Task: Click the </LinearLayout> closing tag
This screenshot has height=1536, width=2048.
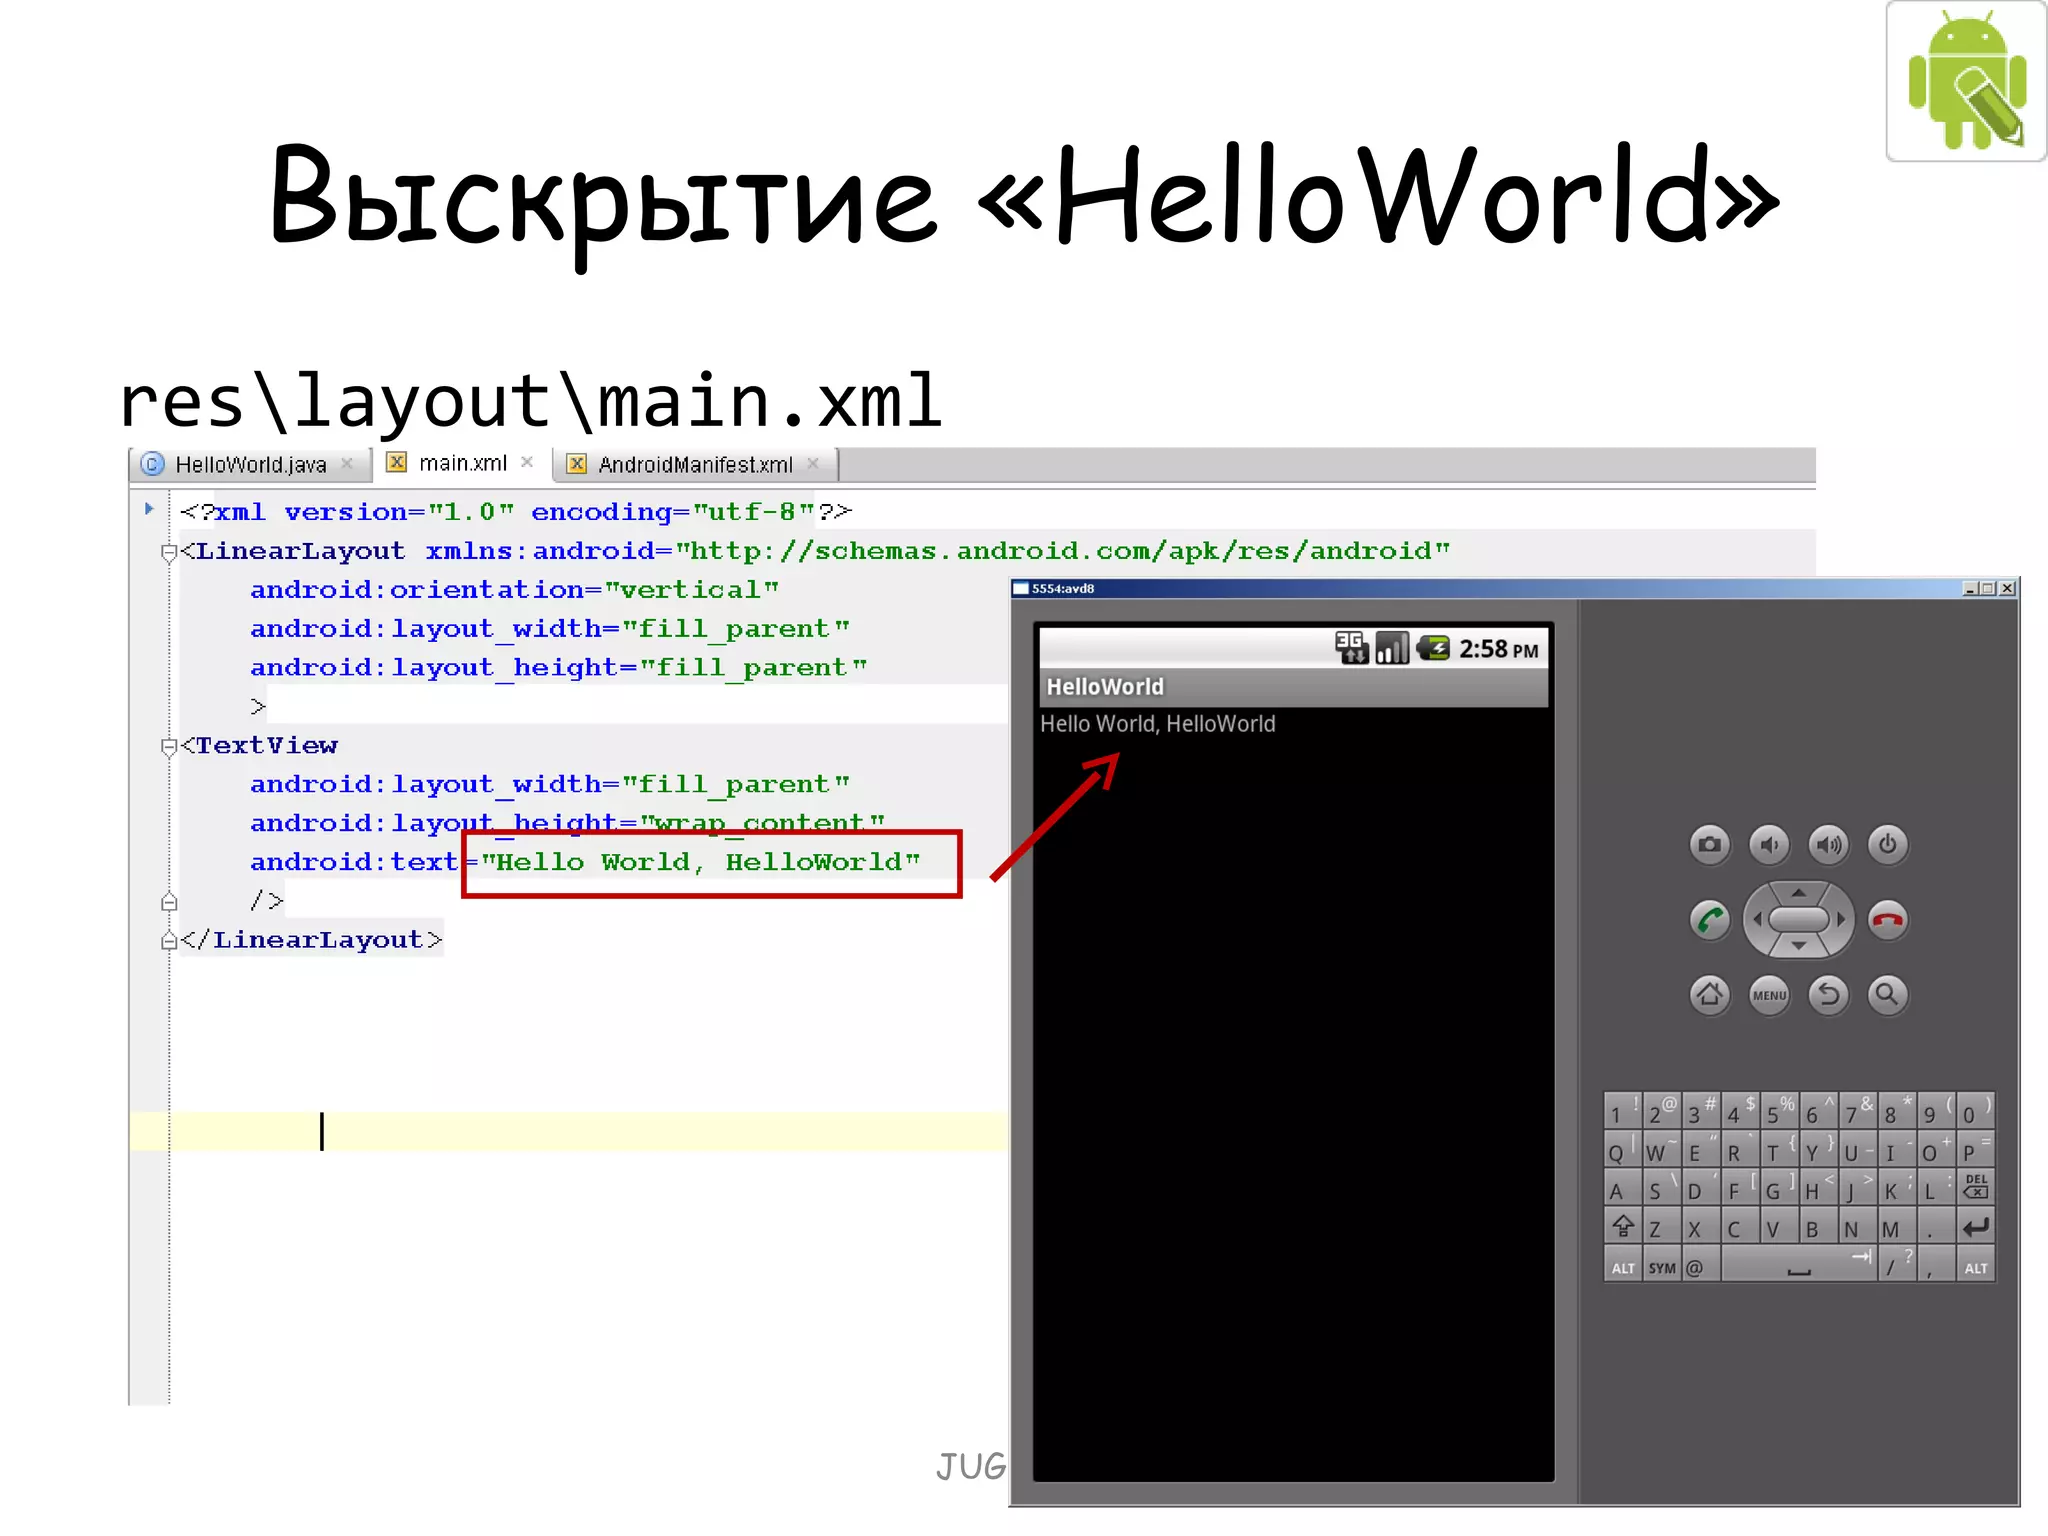Action: click(311, 940)
